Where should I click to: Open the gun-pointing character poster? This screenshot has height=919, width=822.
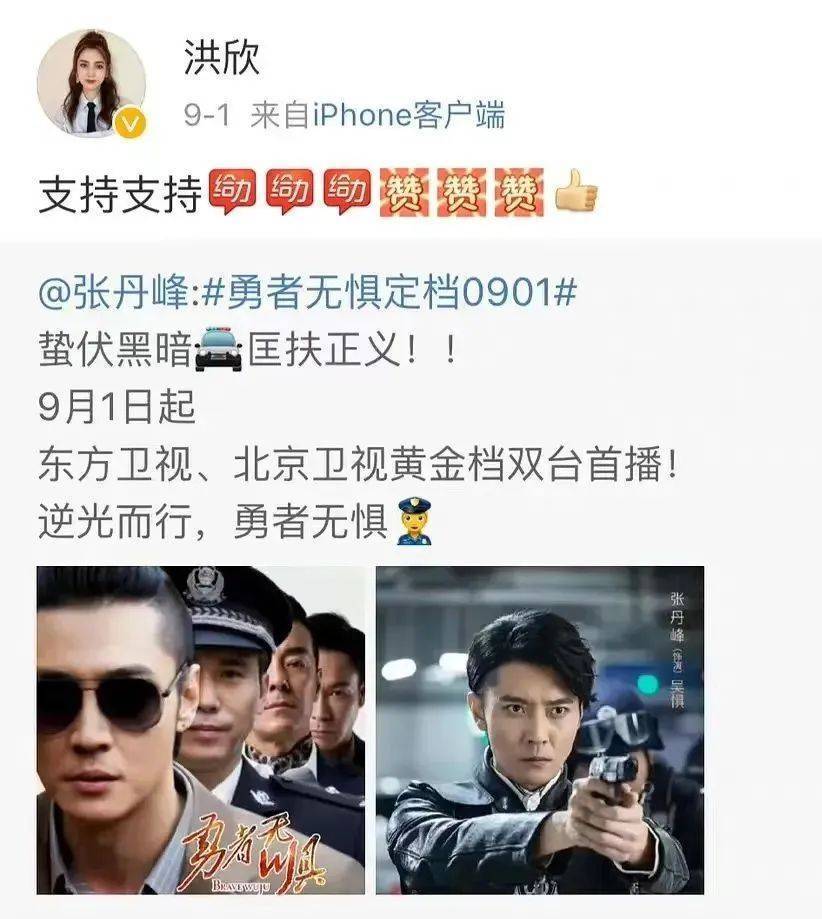pyautogui.click(x=540, y=730)
